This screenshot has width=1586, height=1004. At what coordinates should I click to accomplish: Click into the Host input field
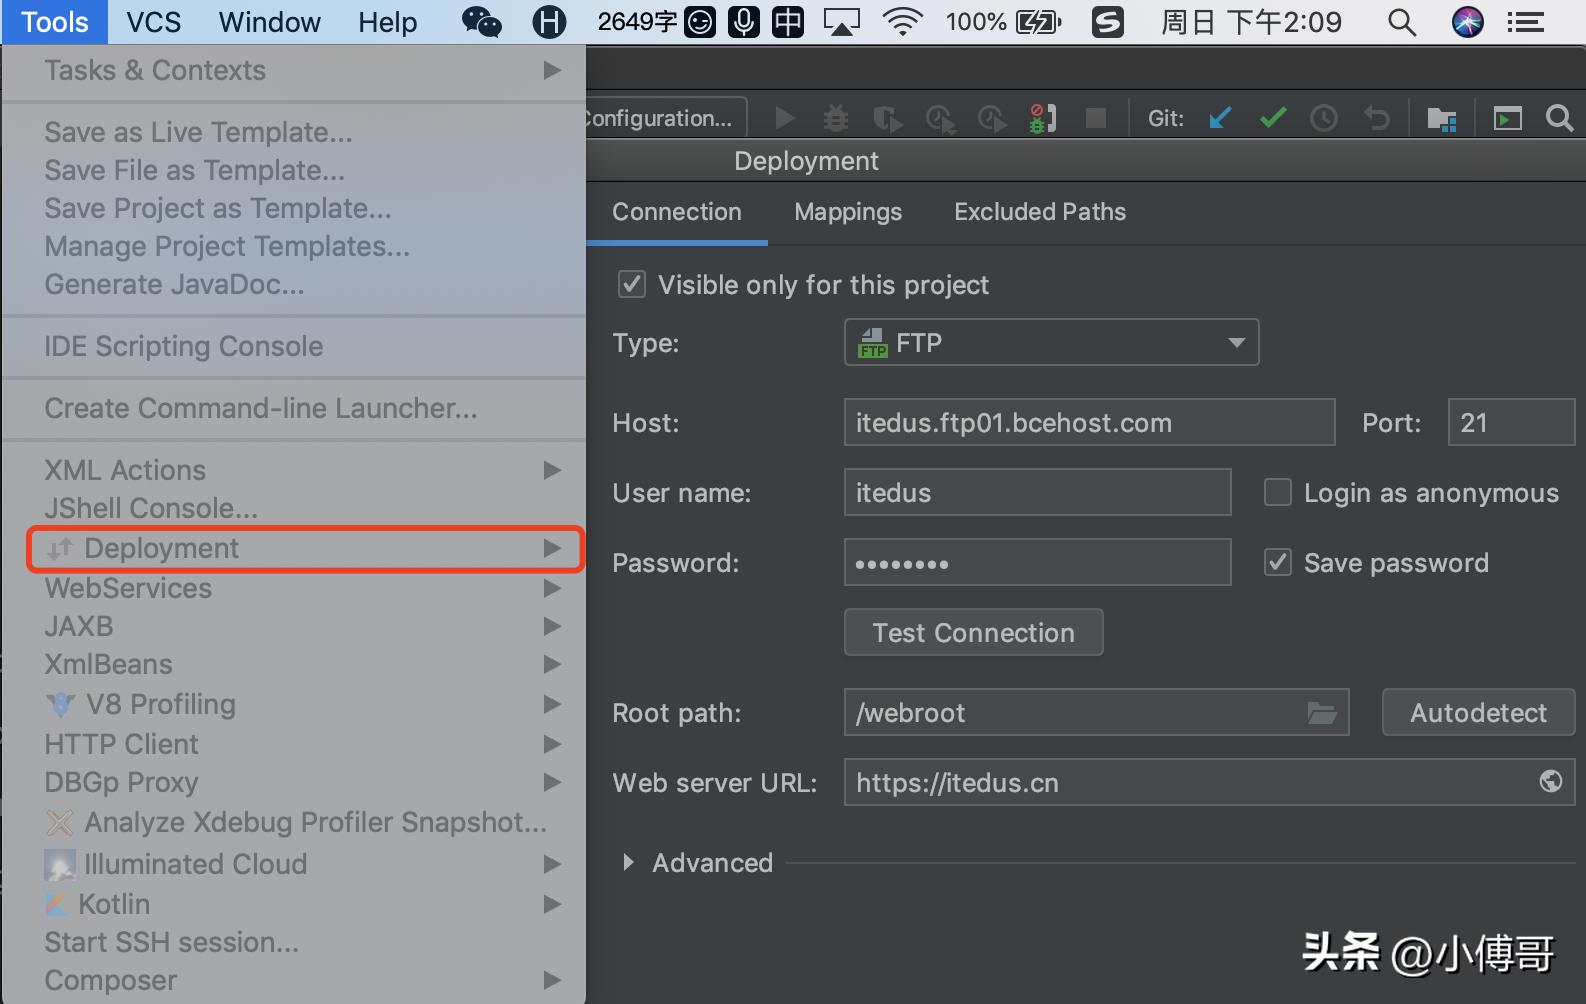pos(1088,423)
